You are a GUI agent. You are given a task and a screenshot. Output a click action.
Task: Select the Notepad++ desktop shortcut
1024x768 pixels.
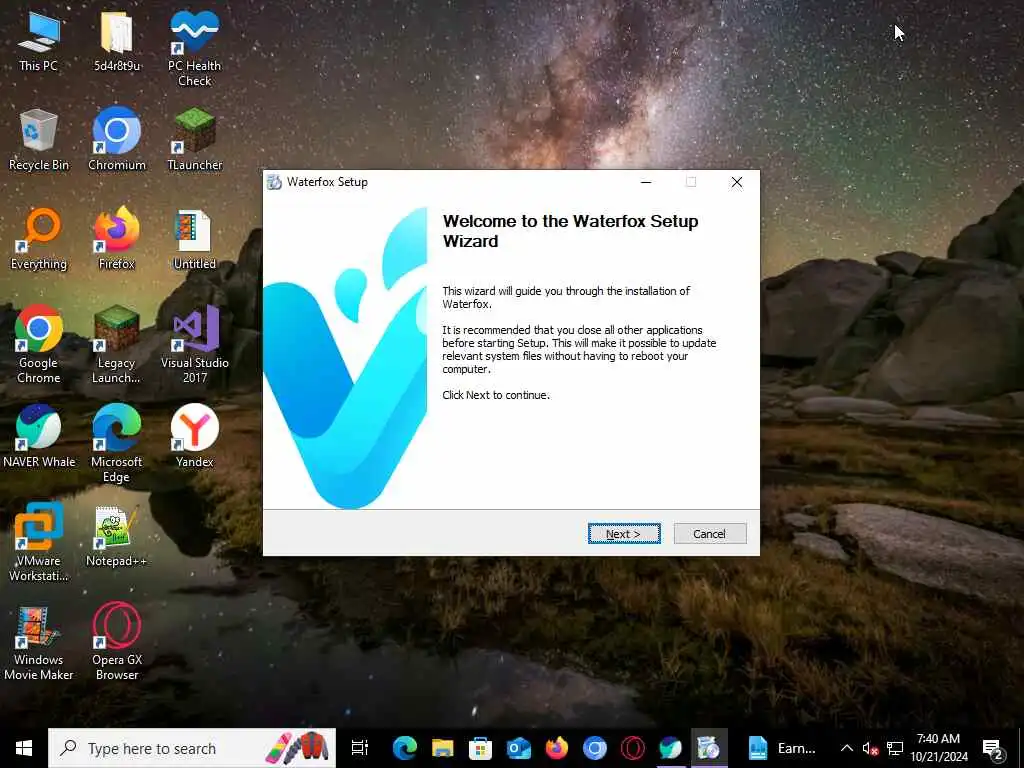click(x=116, y=536)
